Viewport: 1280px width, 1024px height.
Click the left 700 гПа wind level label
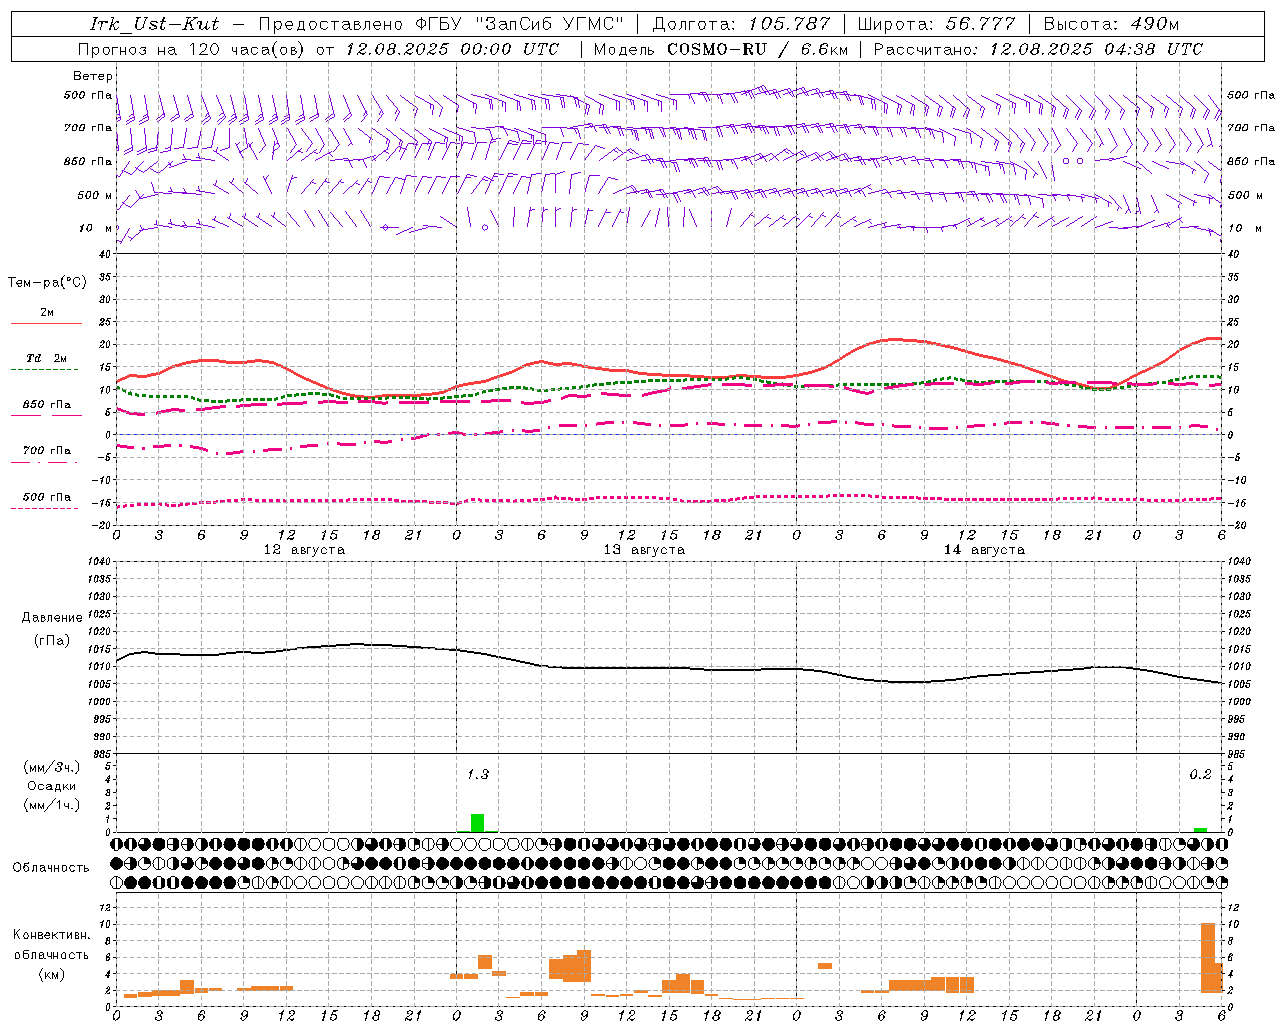coord(88,128)
